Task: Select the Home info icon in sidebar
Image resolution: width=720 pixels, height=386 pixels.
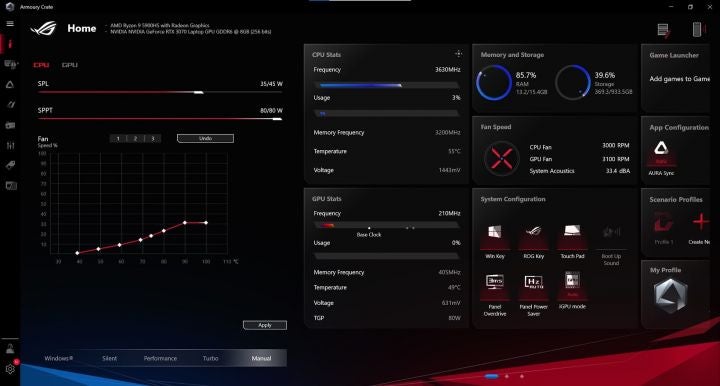Action: pos(10,44)
